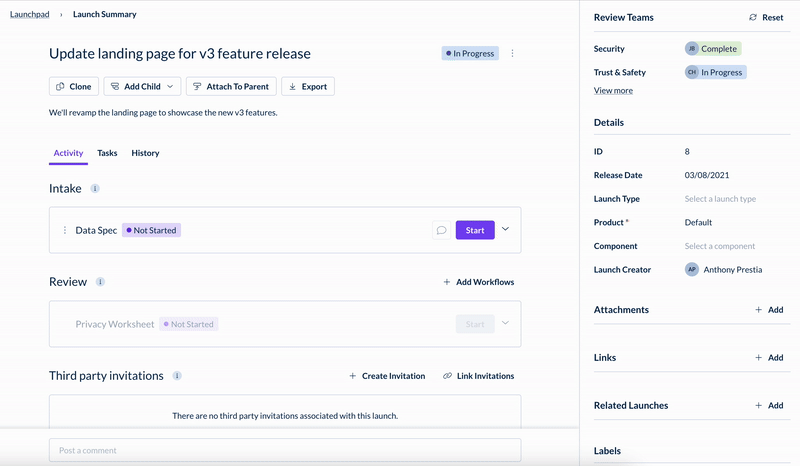Open the three-dot menu beside In Progress status
The height and width of the screenshot is (466, 800).
point(513,54)
